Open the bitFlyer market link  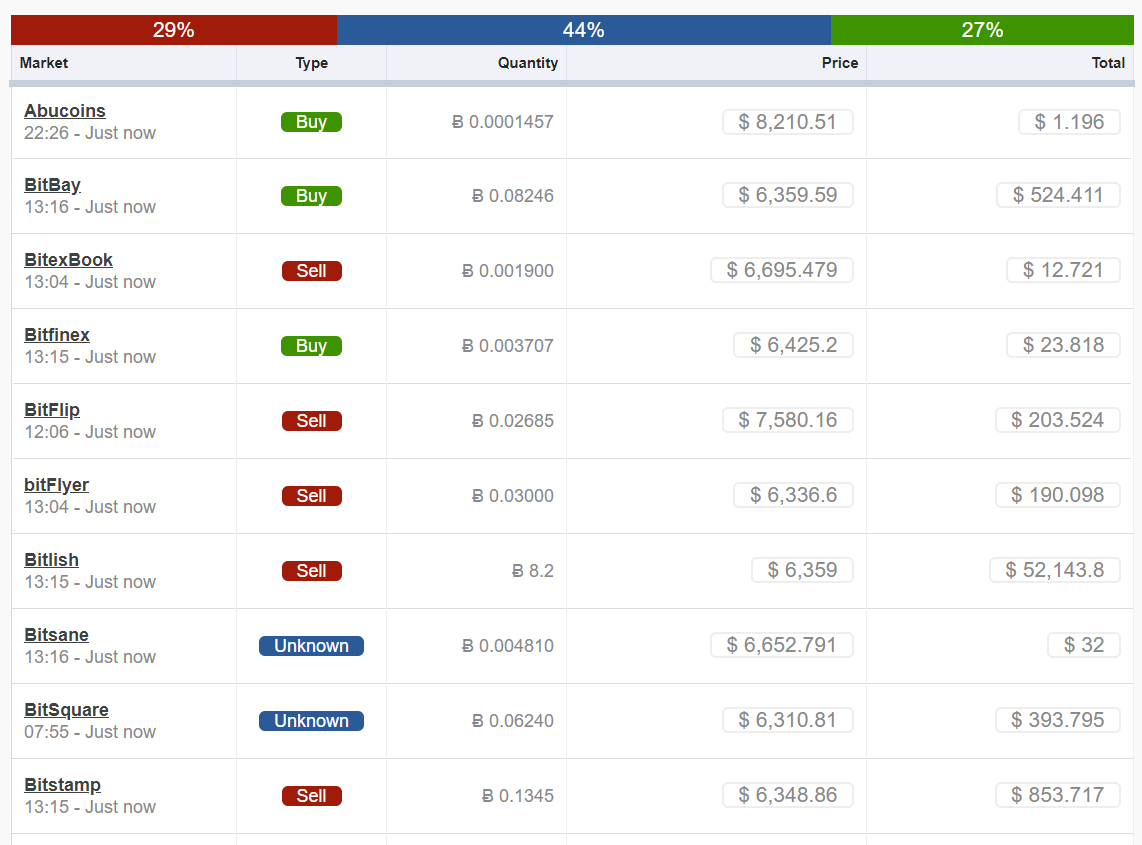click(56, 485)
